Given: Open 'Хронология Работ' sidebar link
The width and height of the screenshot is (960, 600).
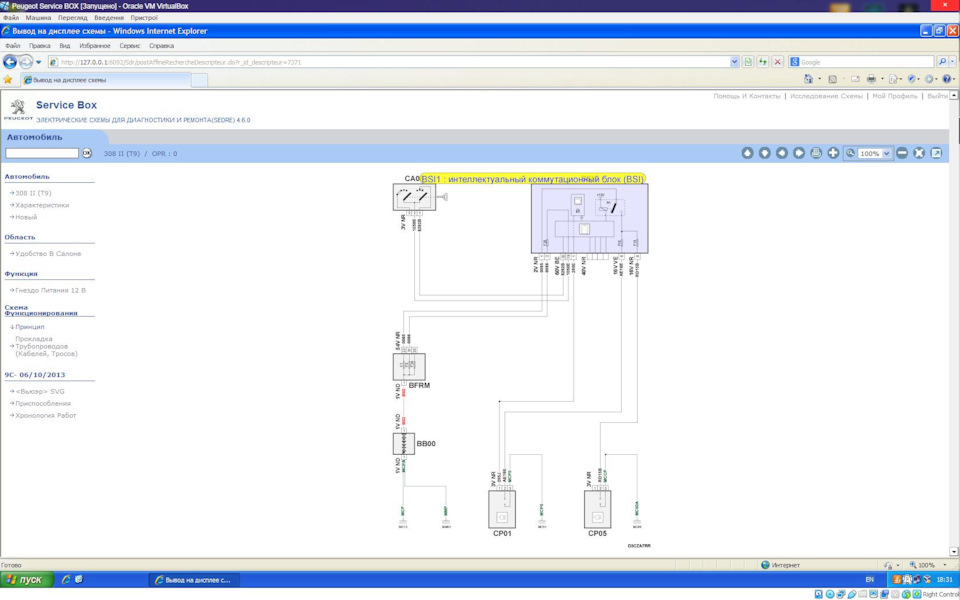Looking at the screenshot, I should tap(46, 415).
